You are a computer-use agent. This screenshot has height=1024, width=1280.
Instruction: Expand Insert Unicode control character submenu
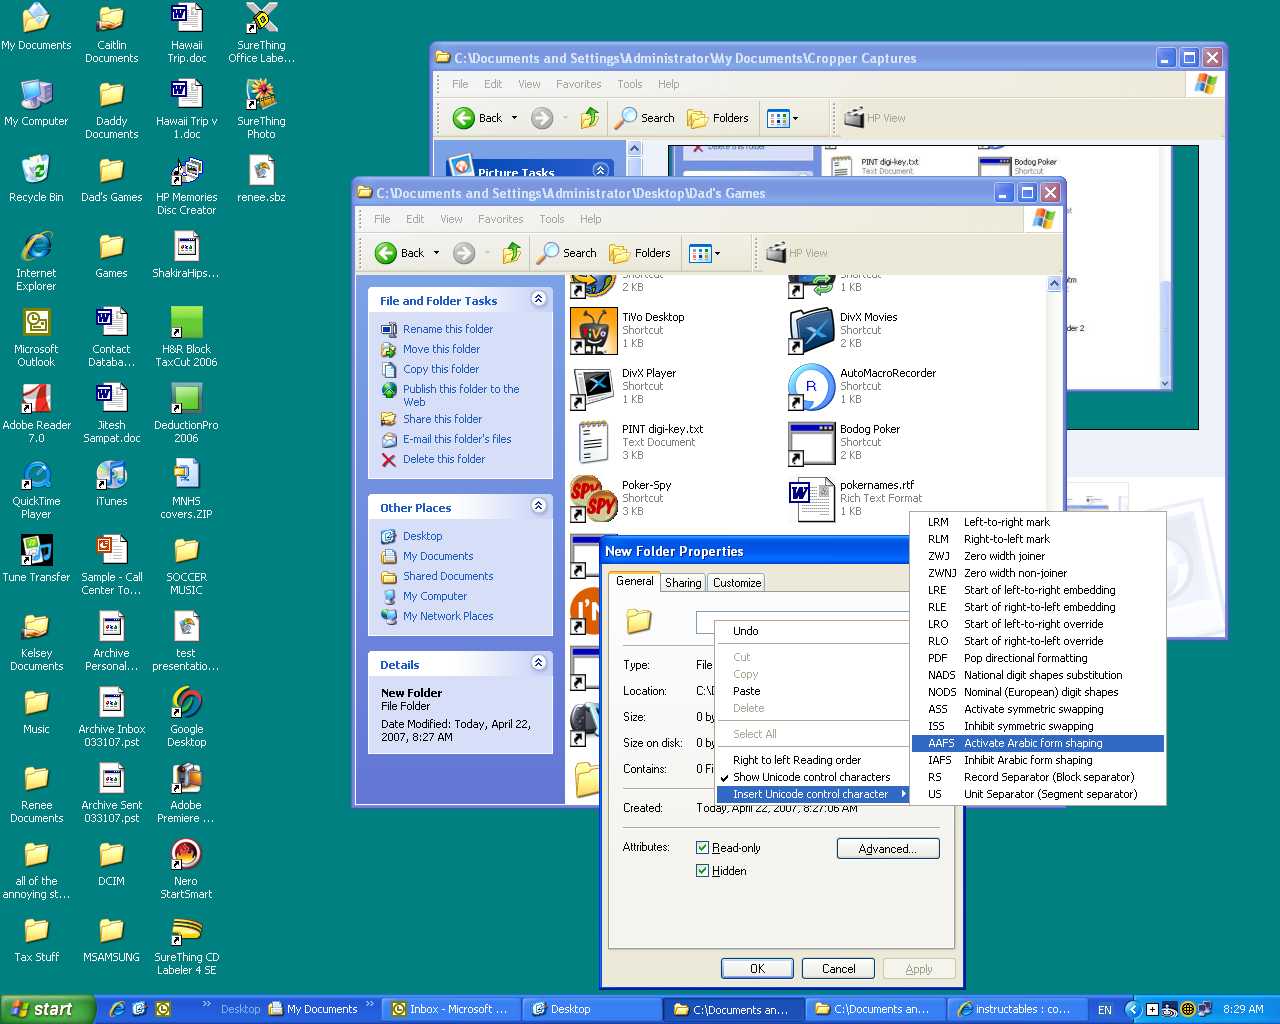coord(811,794)
